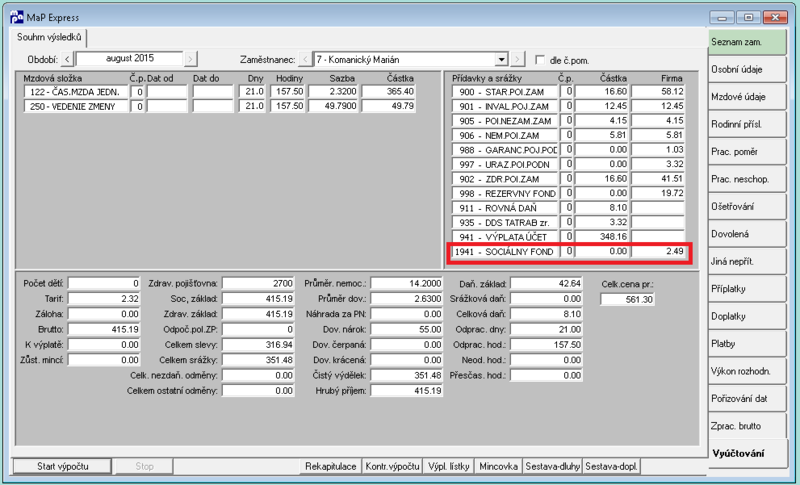Click the Počet dětí field
Image resolution: width=800 pixels, height=485 pixels.
(x=104, y=283)
